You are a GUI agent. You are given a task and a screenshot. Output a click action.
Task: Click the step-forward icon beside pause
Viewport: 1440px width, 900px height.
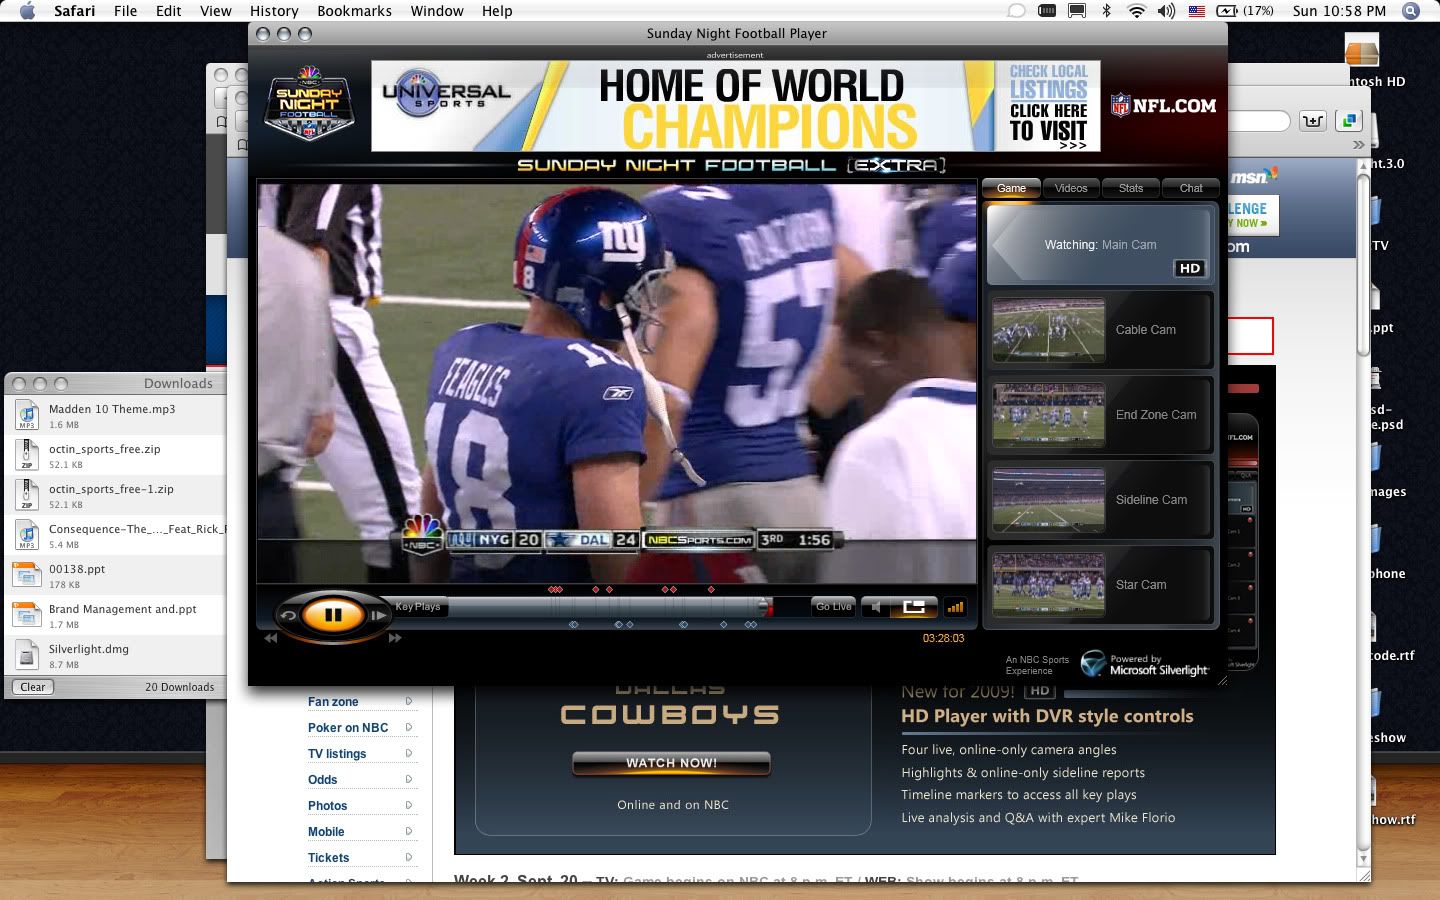(x=378, y=615)
